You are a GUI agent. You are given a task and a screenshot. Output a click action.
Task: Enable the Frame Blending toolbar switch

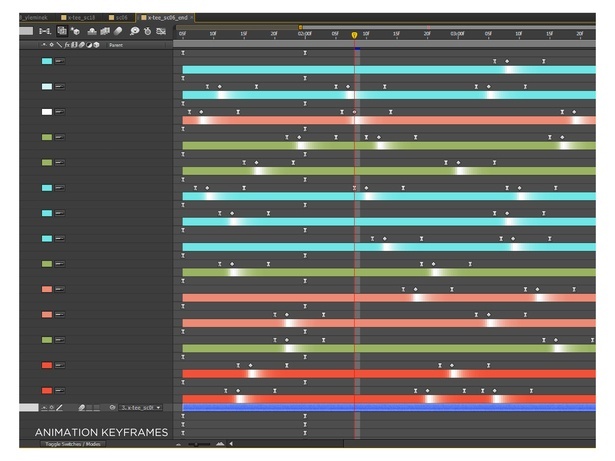point(104,32)
